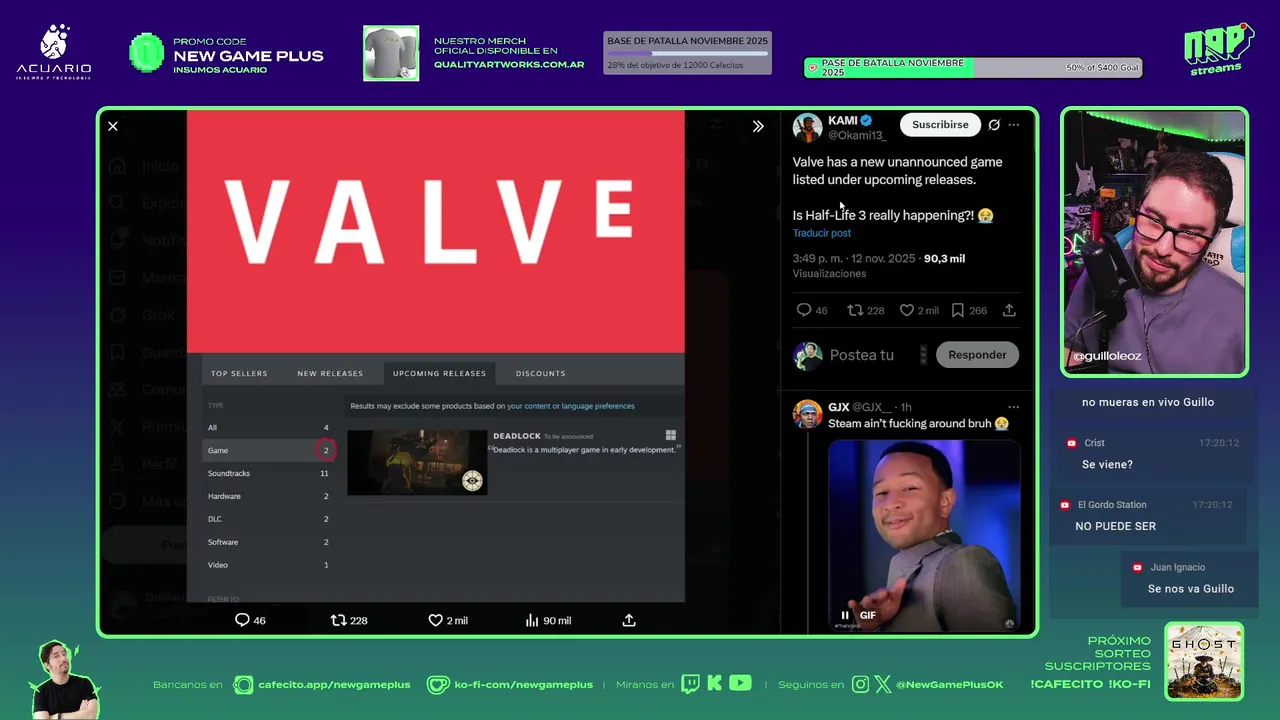Click the comment icon below the image
The height and width of the screenshot is (720, 1280).
point(242,620)
